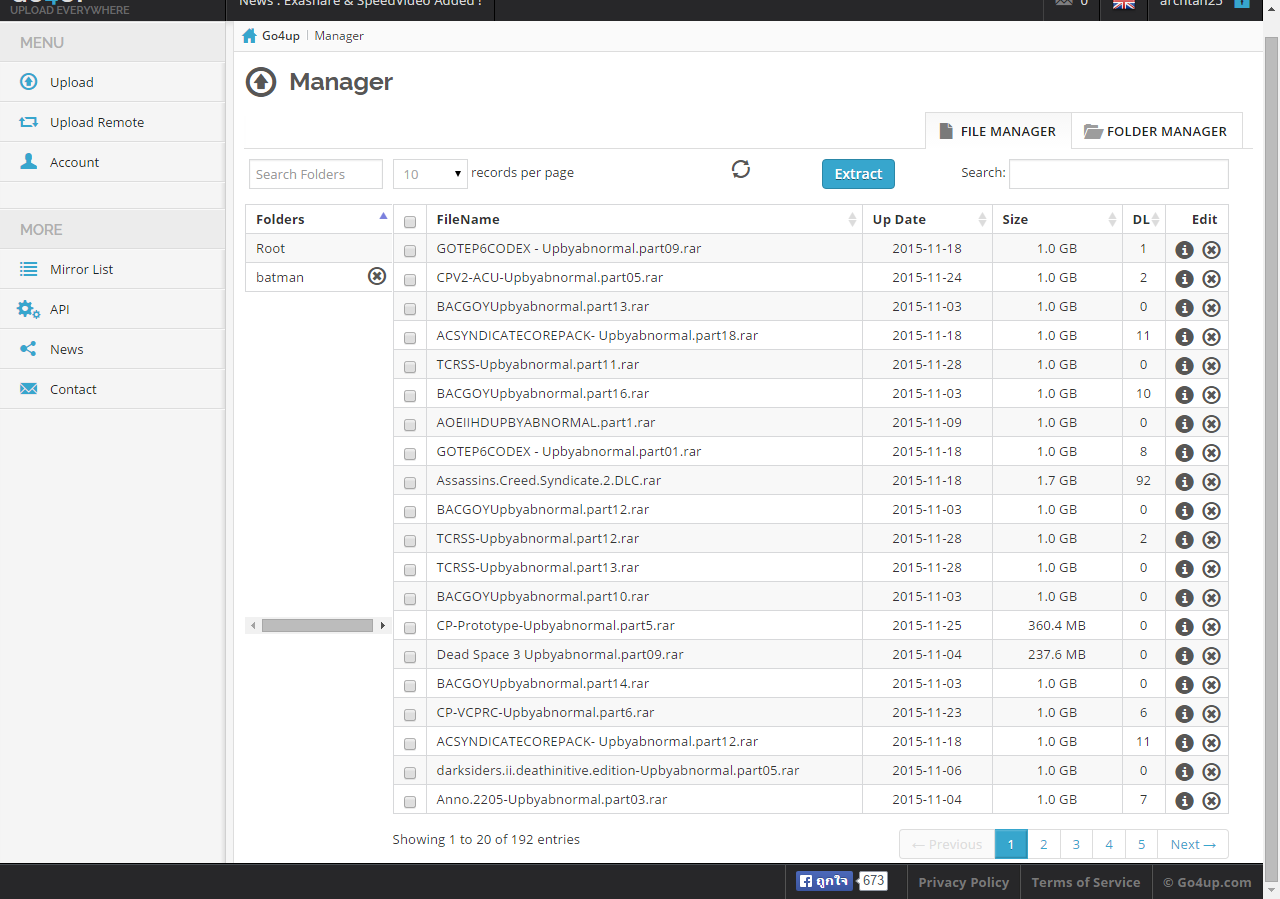Click the Upload icon in sidebar menu
Image resolution: width=1280 pixels, height=899 pixels.
pos(29,82)
